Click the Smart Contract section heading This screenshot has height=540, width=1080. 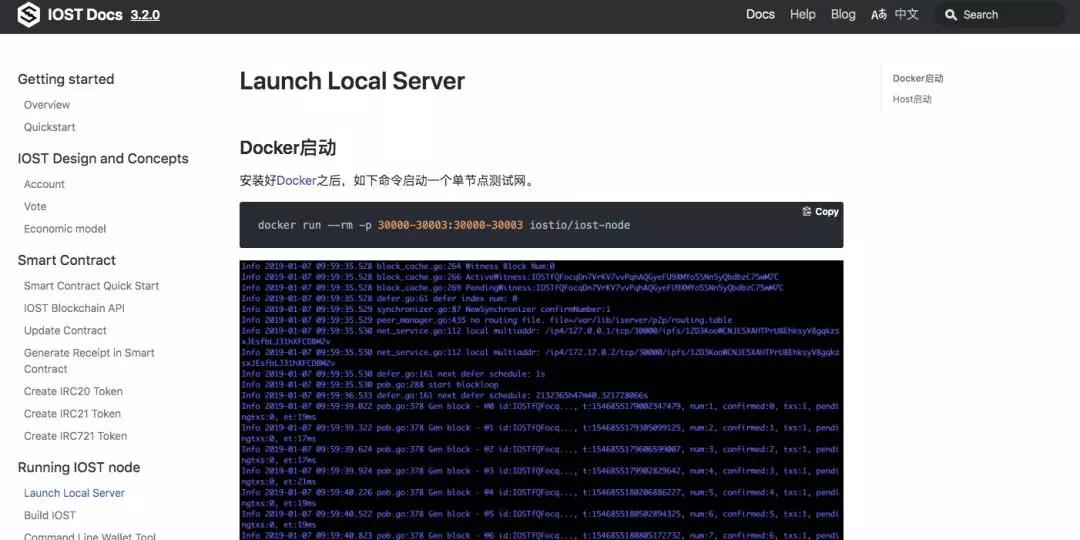click(67, 260)
